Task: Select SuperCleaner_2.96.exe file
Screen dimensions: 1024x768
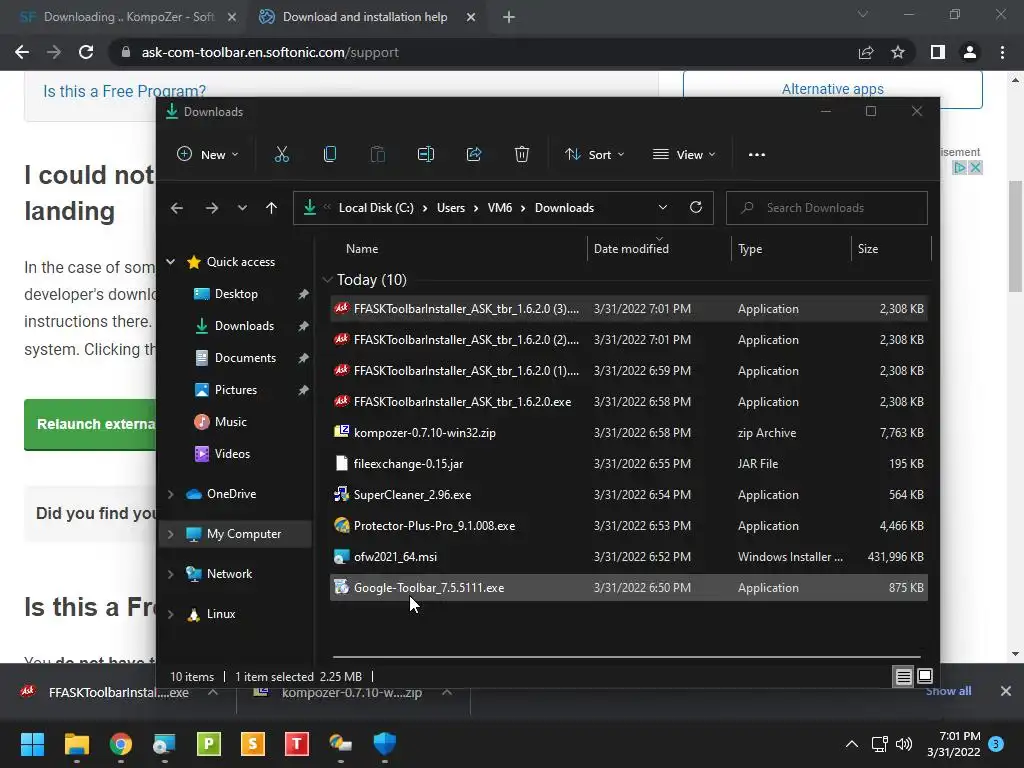Action: pyautogui.click(x=628, y=494)
